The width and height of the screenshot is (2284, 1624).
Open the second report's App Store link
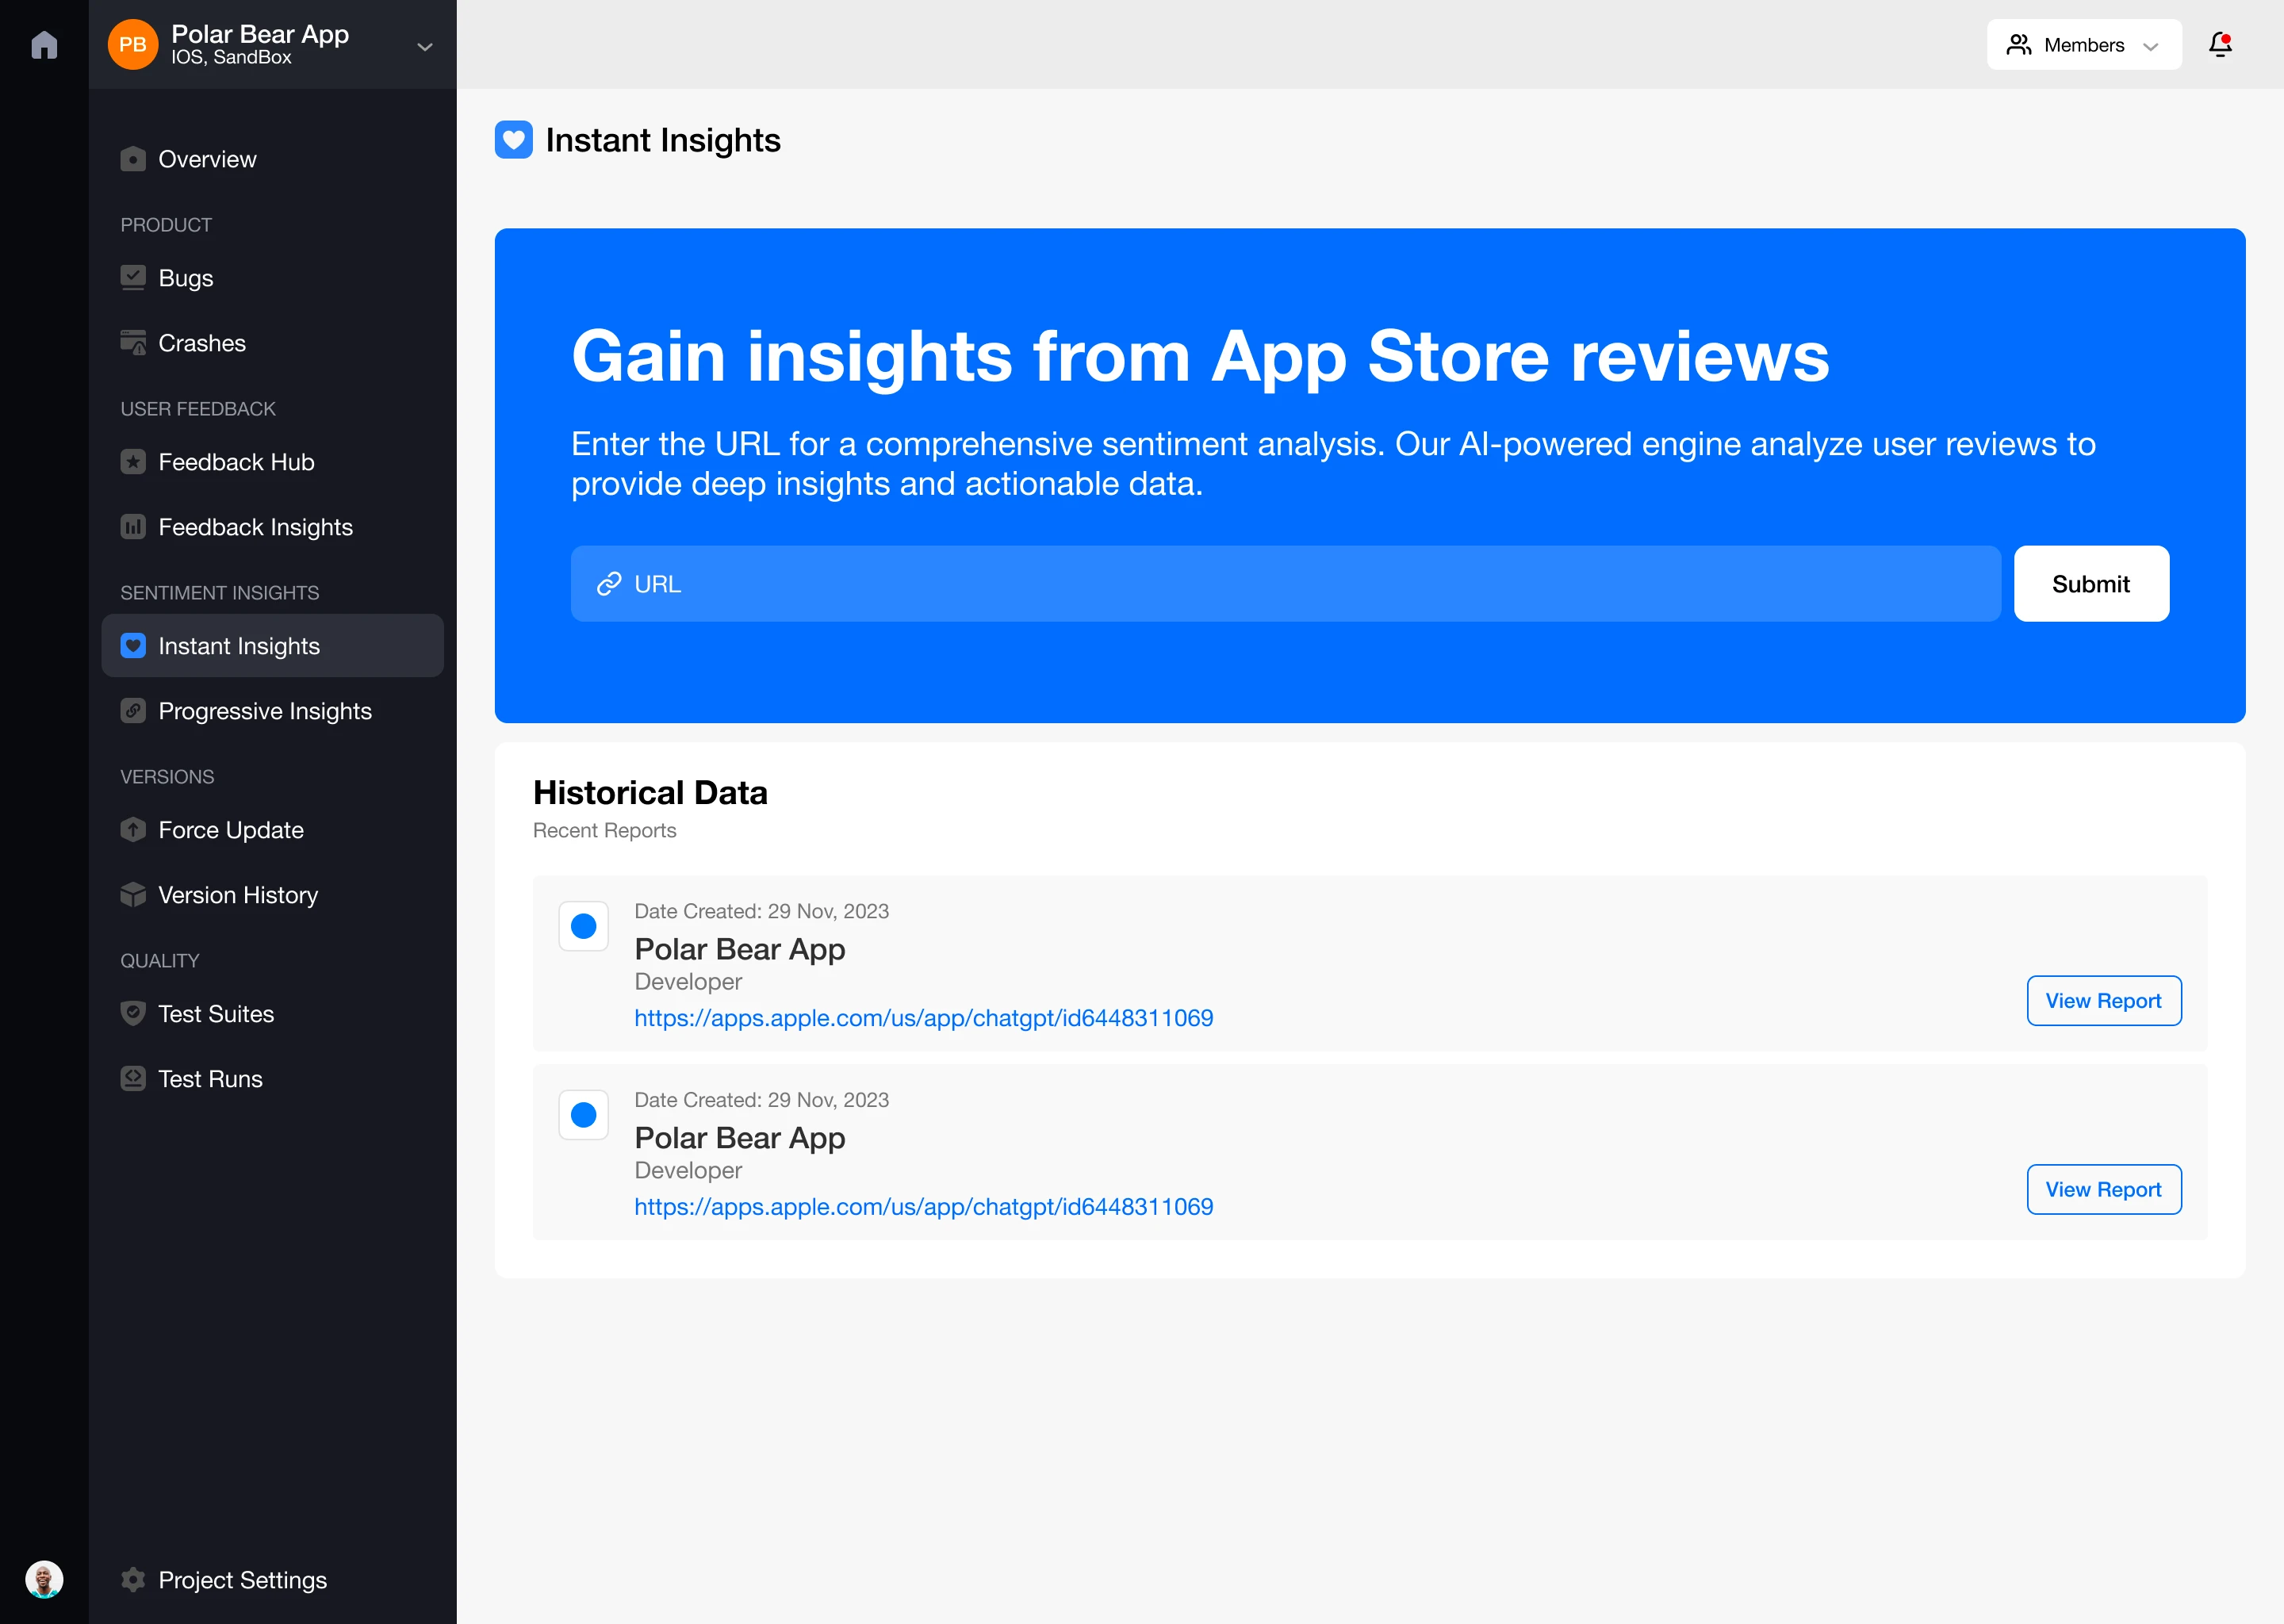pos(923,1207)
